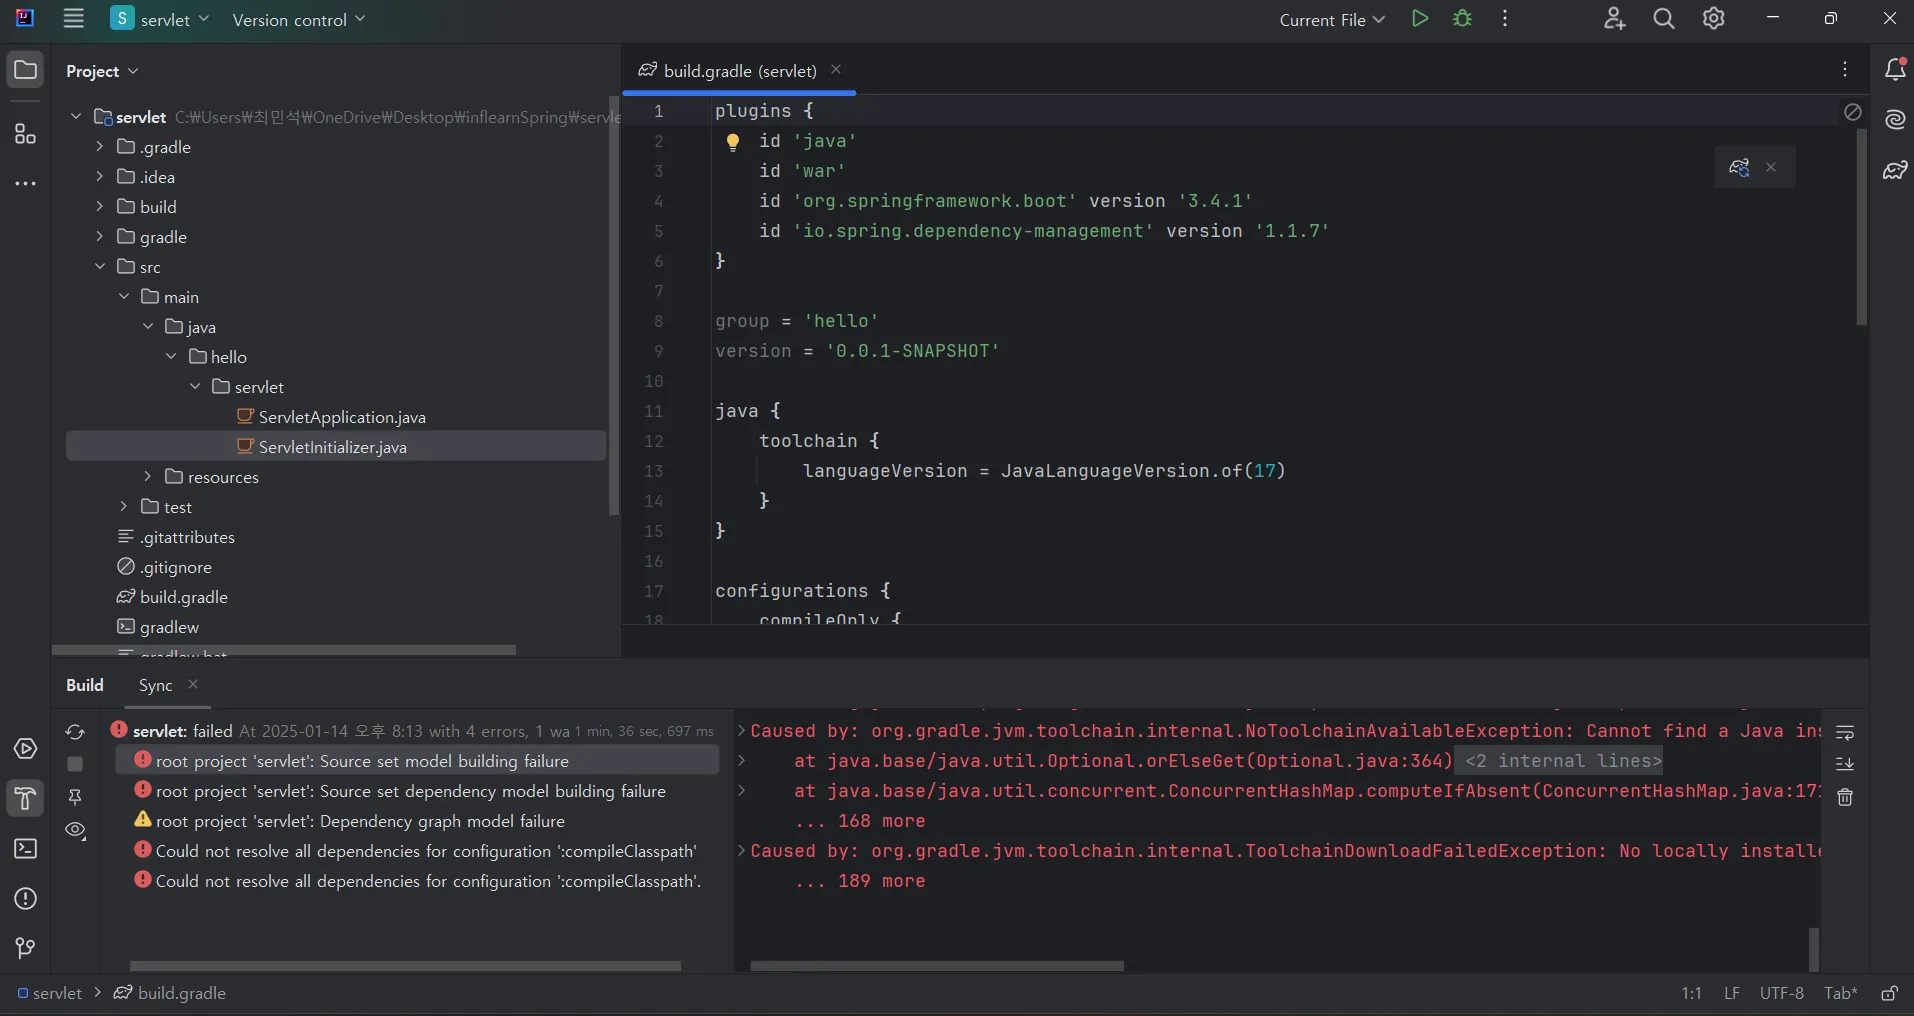Open the Structure tool window
This screenshot has width=1914, height=1016.
pyautogui.click(x=25, y=134)
